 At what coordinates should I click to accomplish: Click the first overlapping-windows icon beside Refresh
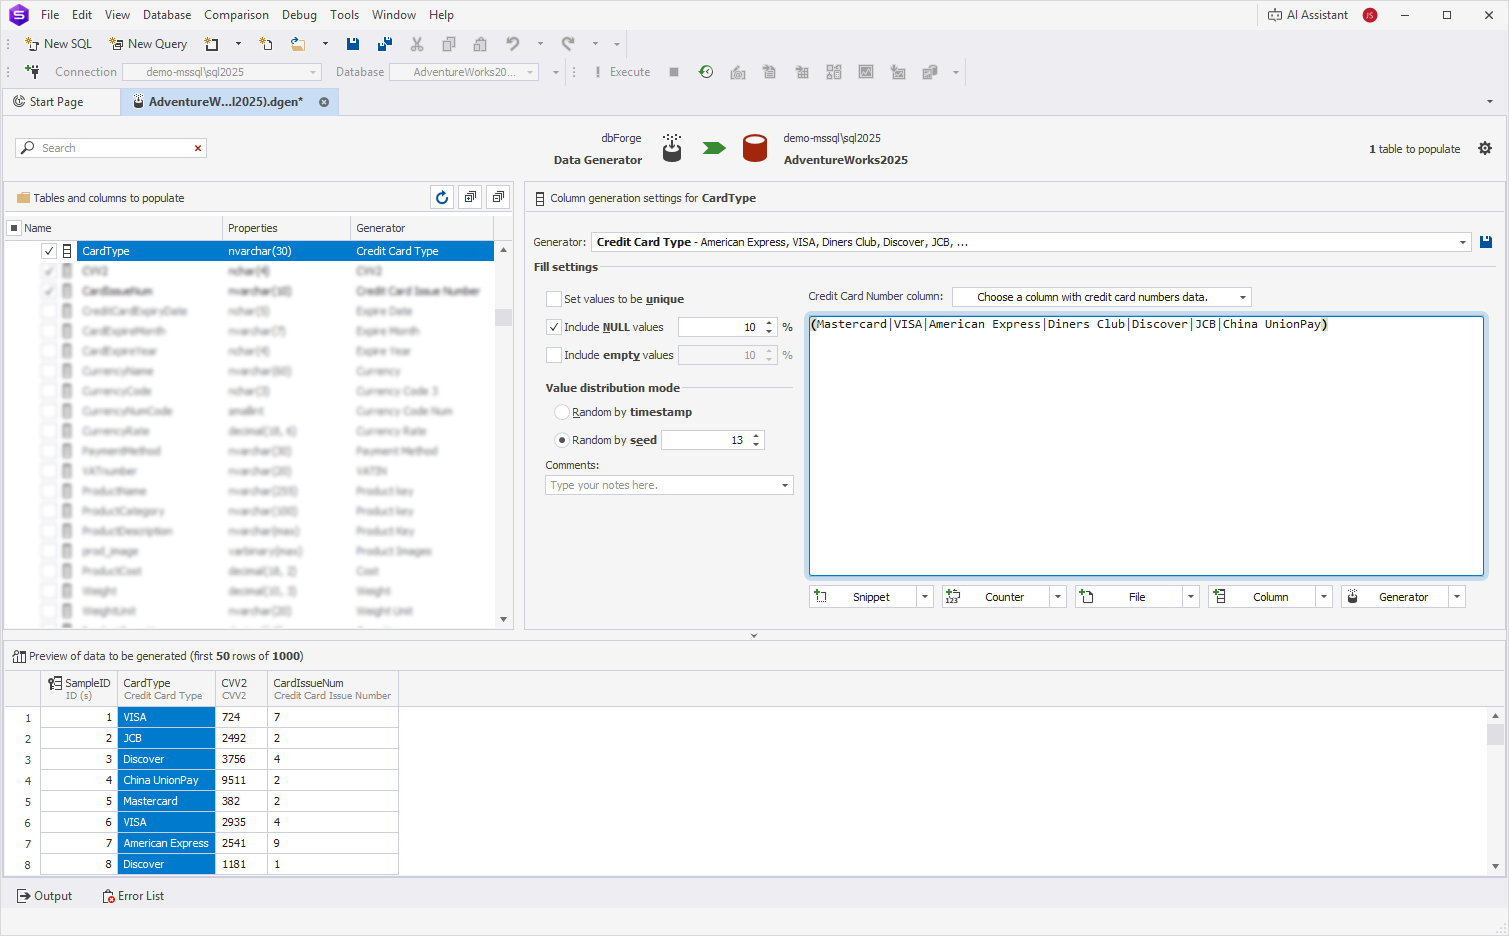coord(470,198)
